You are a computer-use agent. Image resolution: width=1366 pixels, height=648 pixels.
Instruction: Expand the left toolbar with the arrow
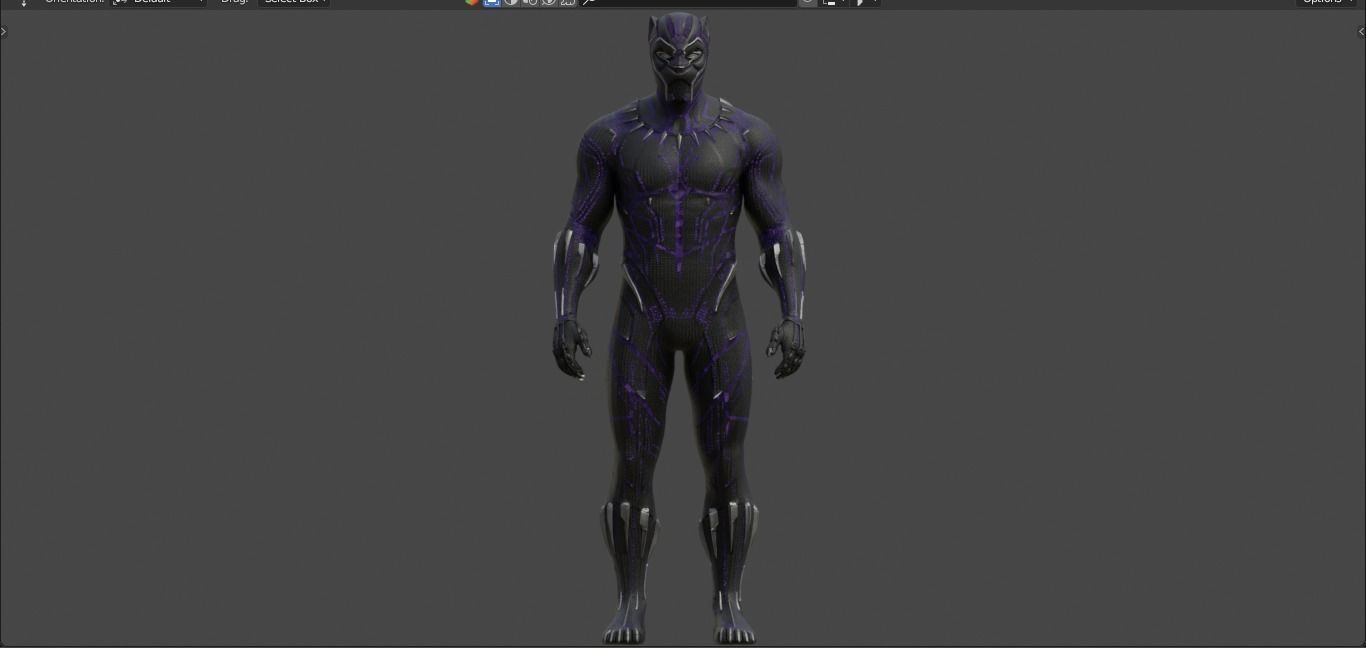(x=3, y=32)
